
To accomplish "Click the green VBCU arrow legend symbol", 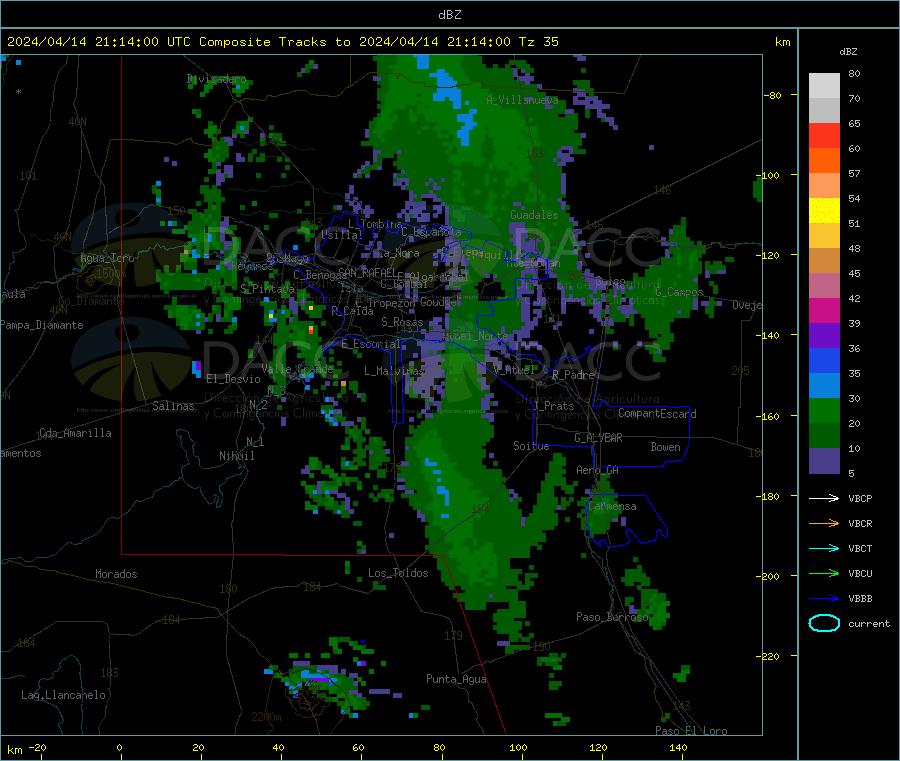I will [824, 573].
